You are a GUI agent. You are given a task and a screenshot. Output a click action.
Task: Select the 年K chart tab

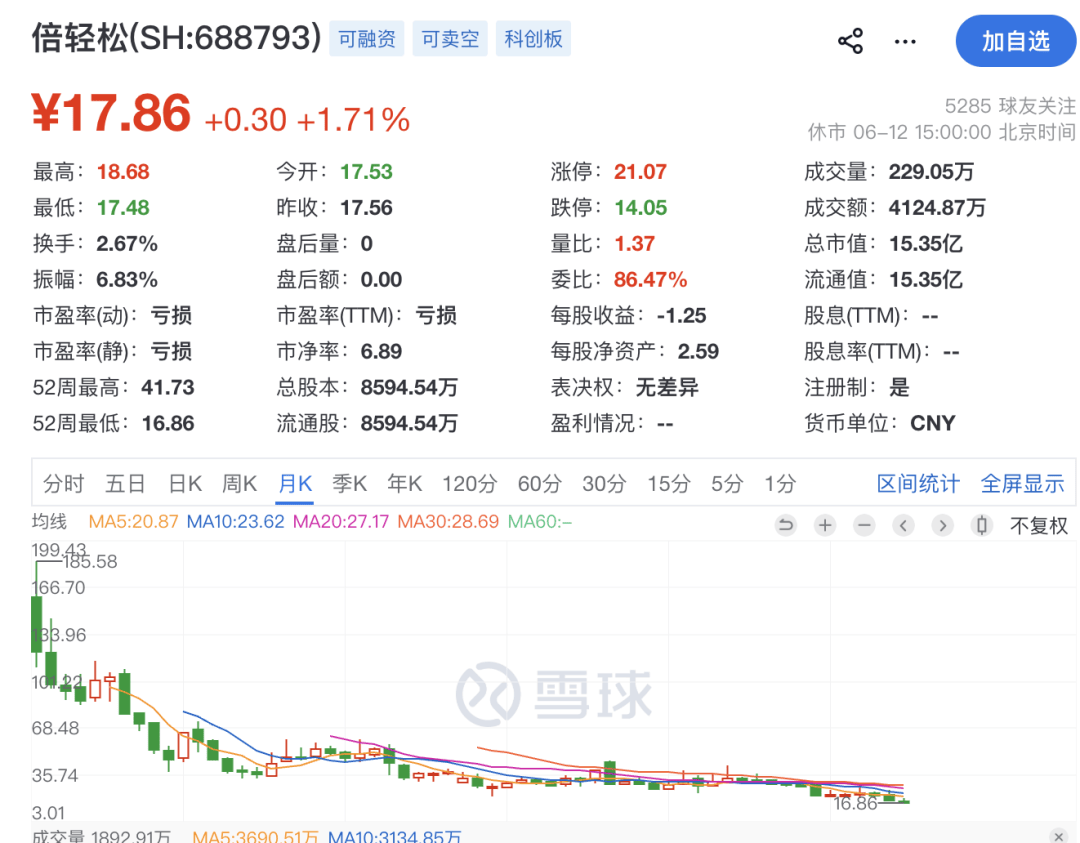click(404, 483)
